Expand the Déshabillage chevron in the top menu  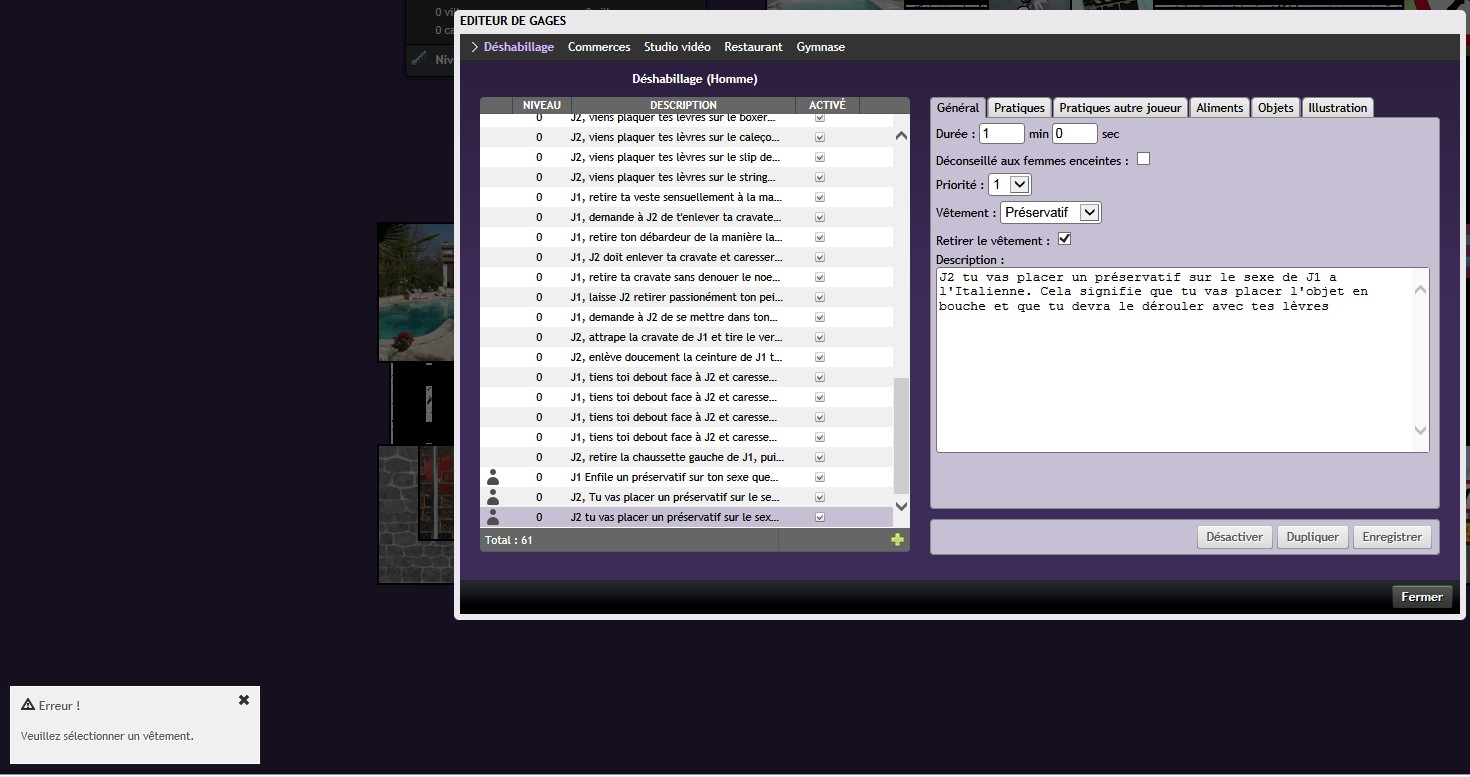pyautogui.click(x=475, y=47)
